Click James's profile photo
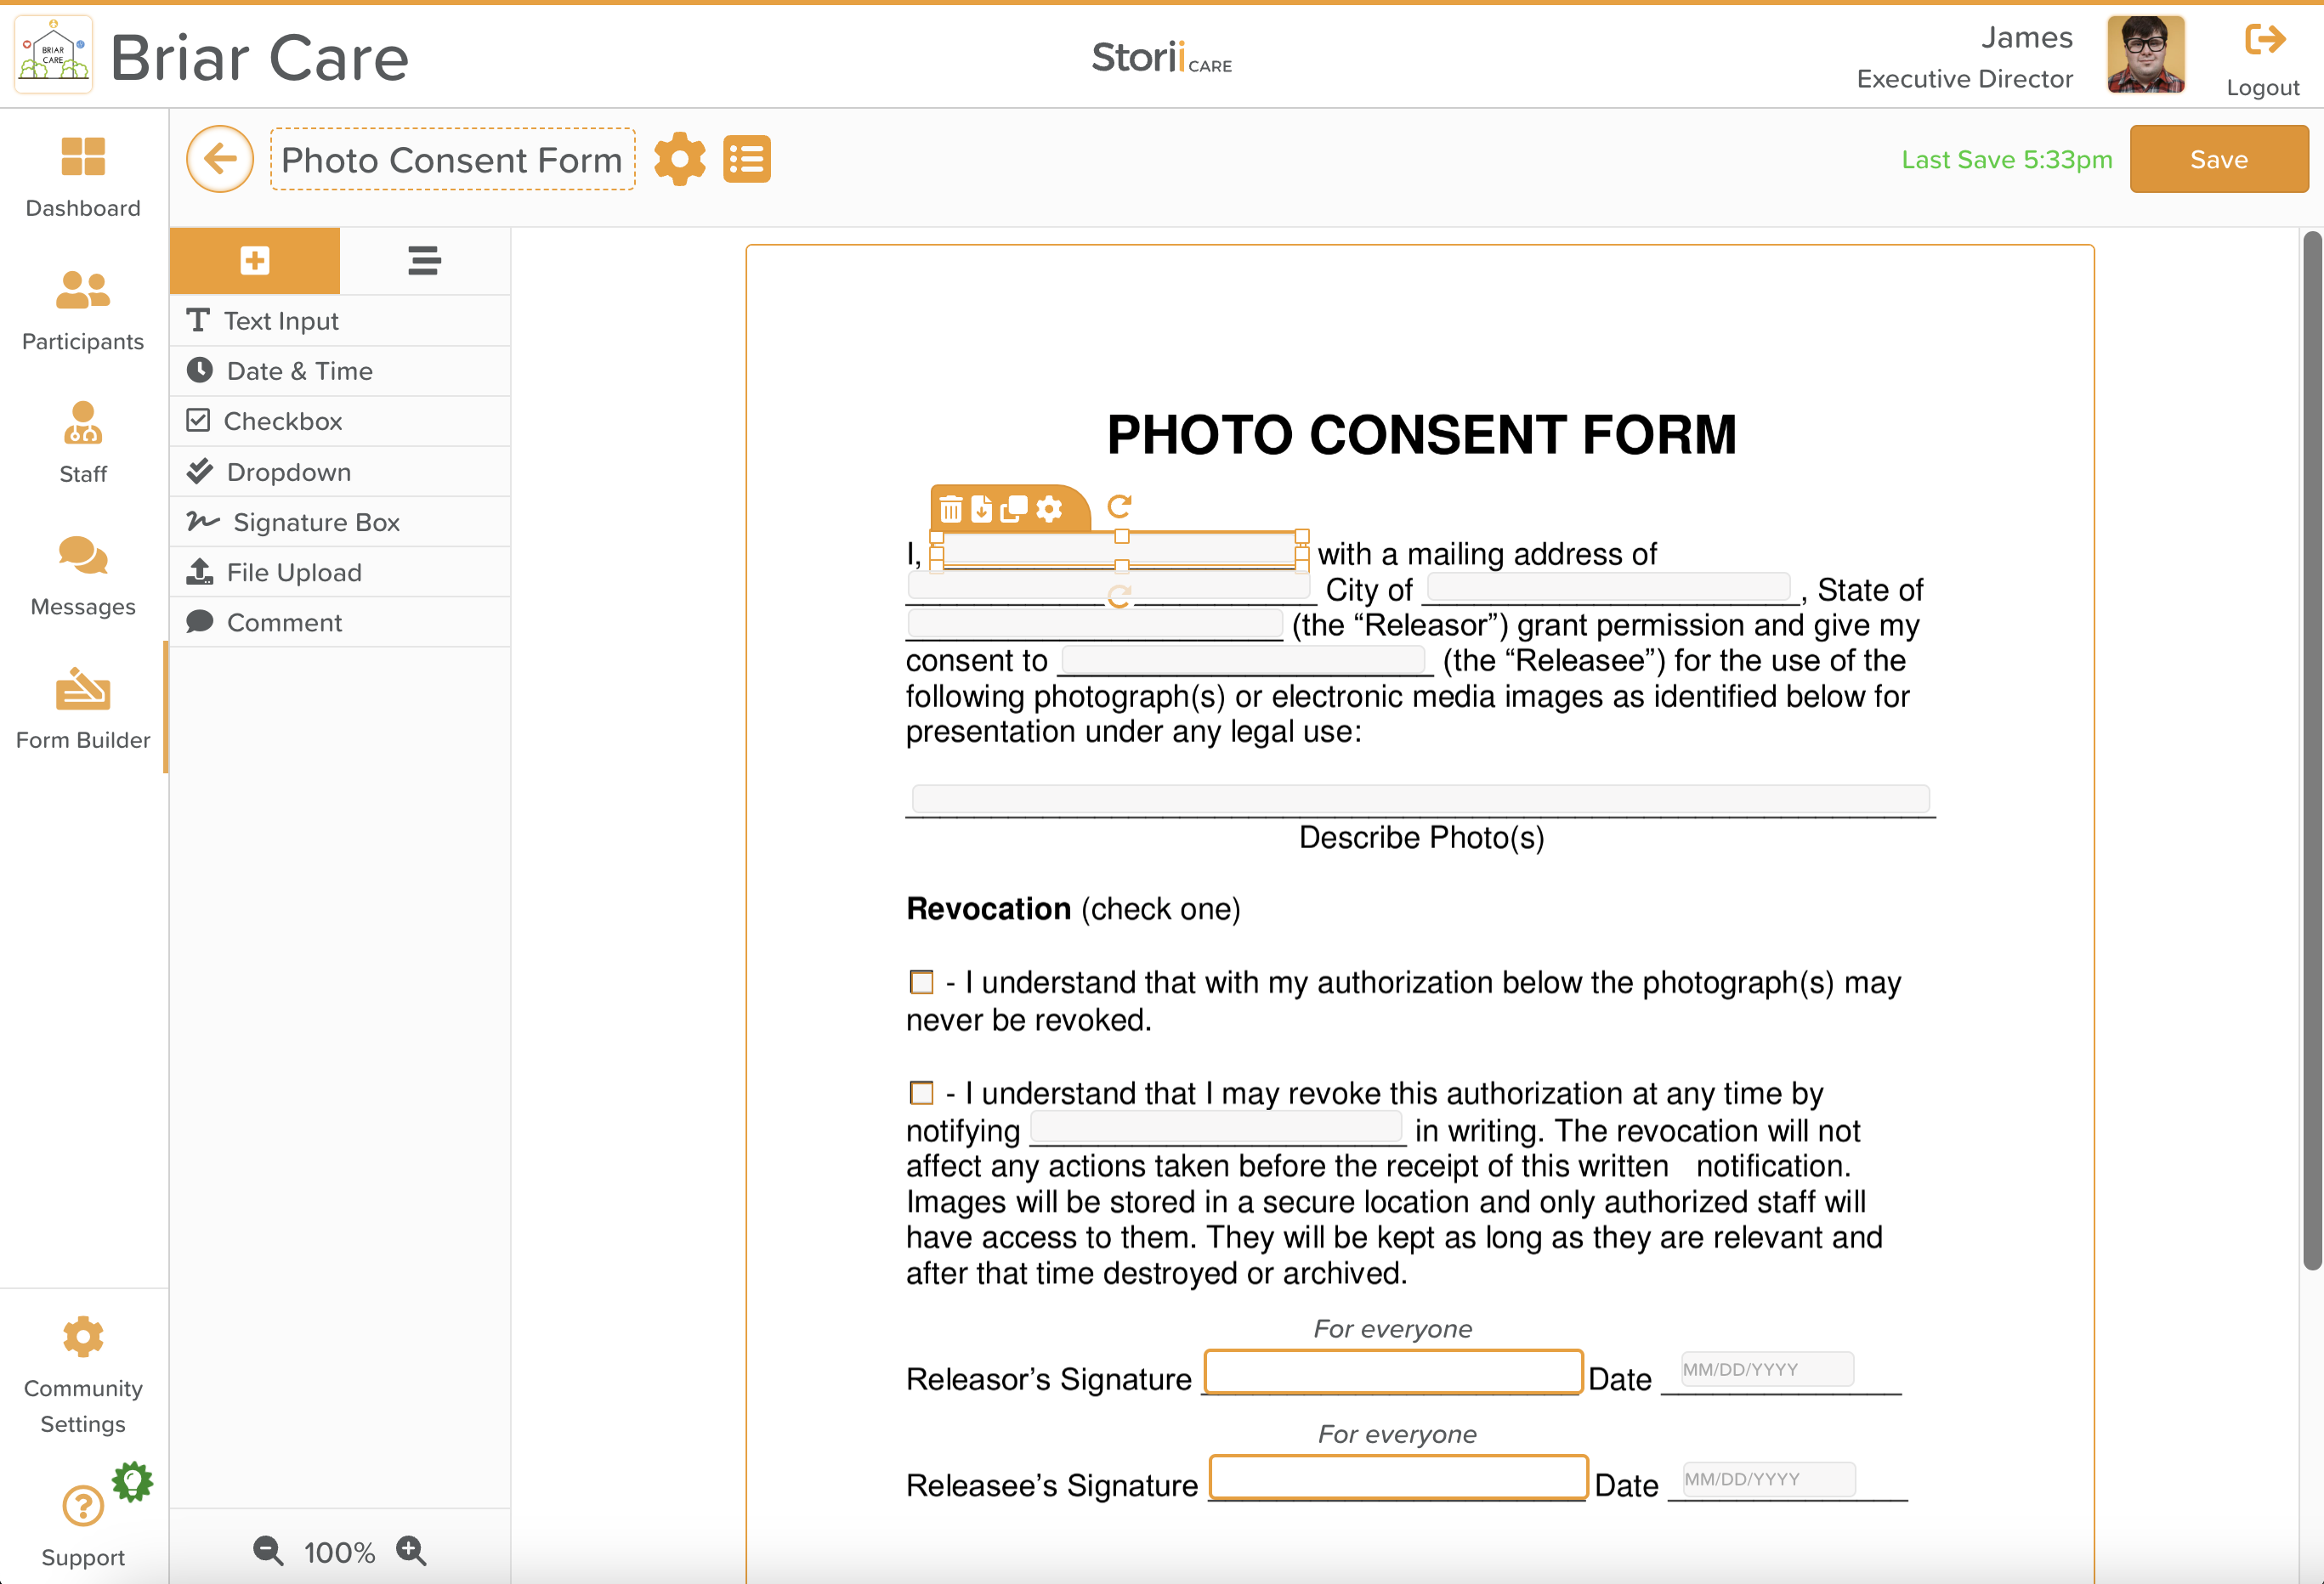This screenshot has width=2324, height=1584. coord(2146,55)
